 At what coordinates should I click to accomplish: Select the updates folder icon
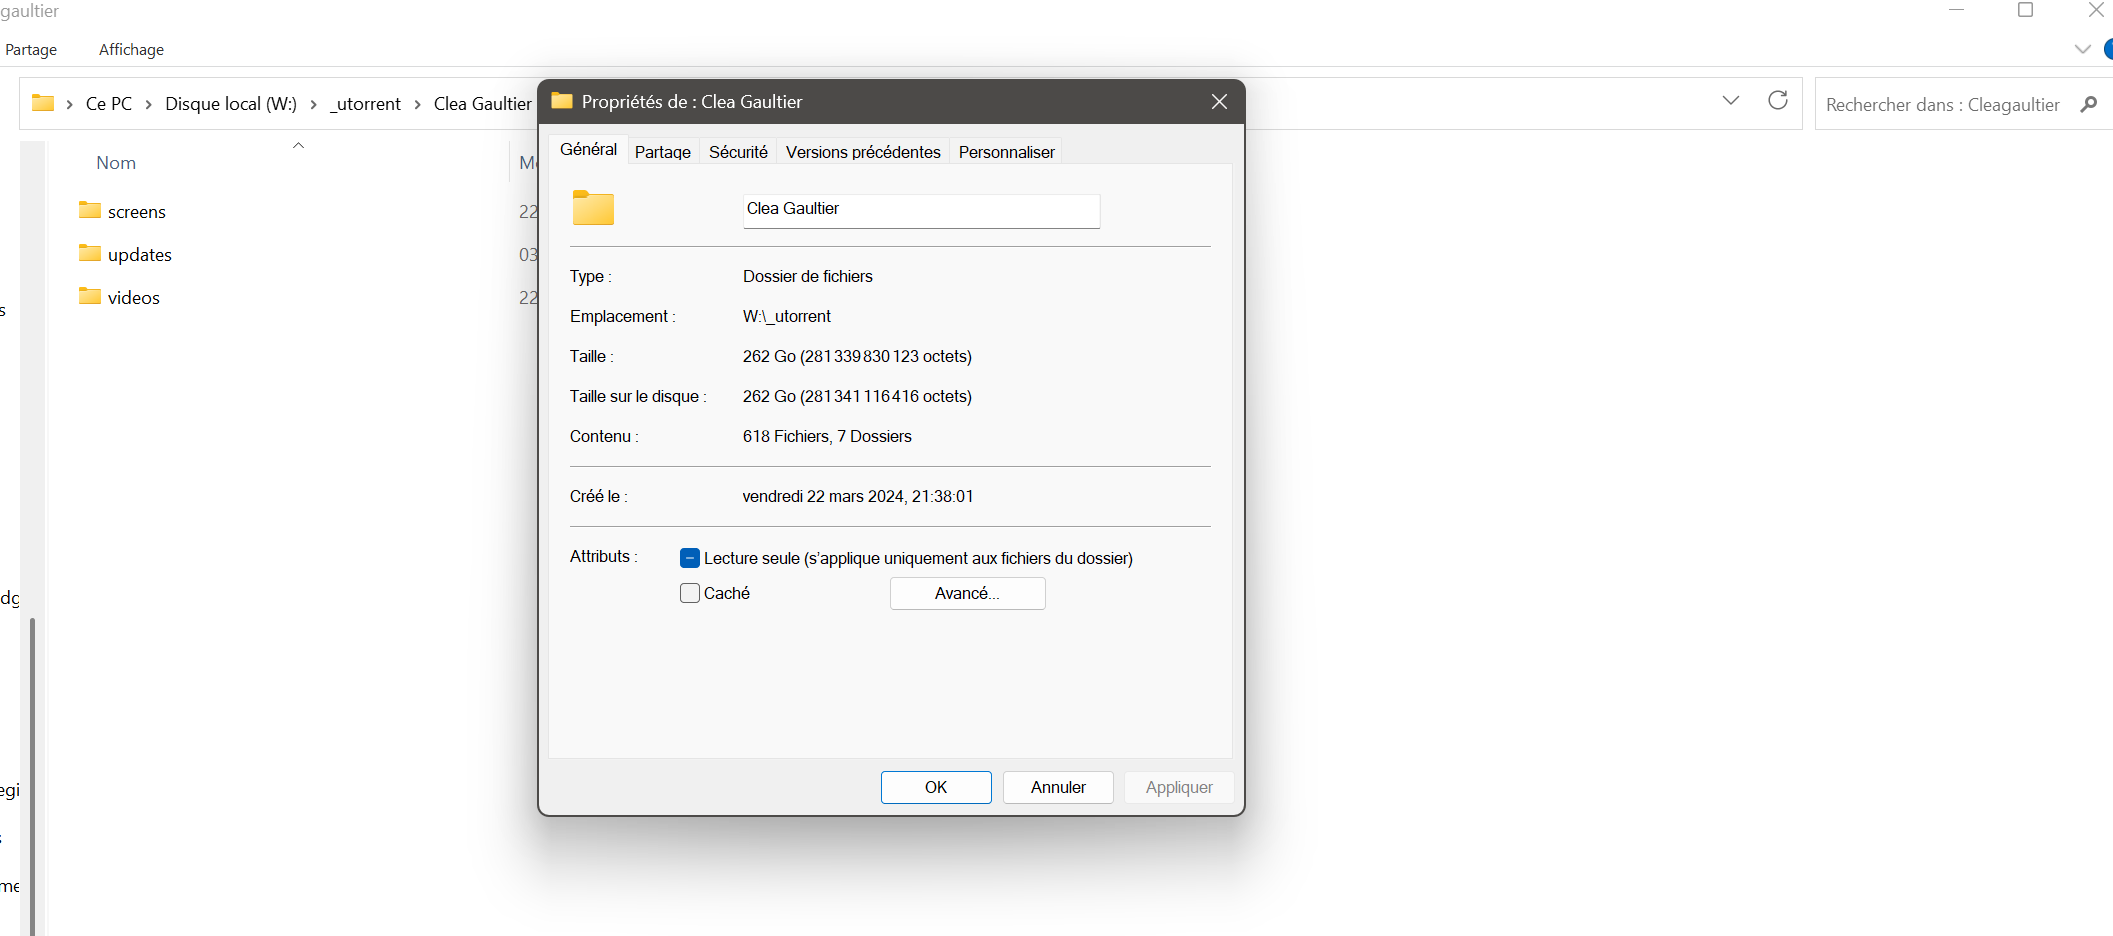point(90,253)
